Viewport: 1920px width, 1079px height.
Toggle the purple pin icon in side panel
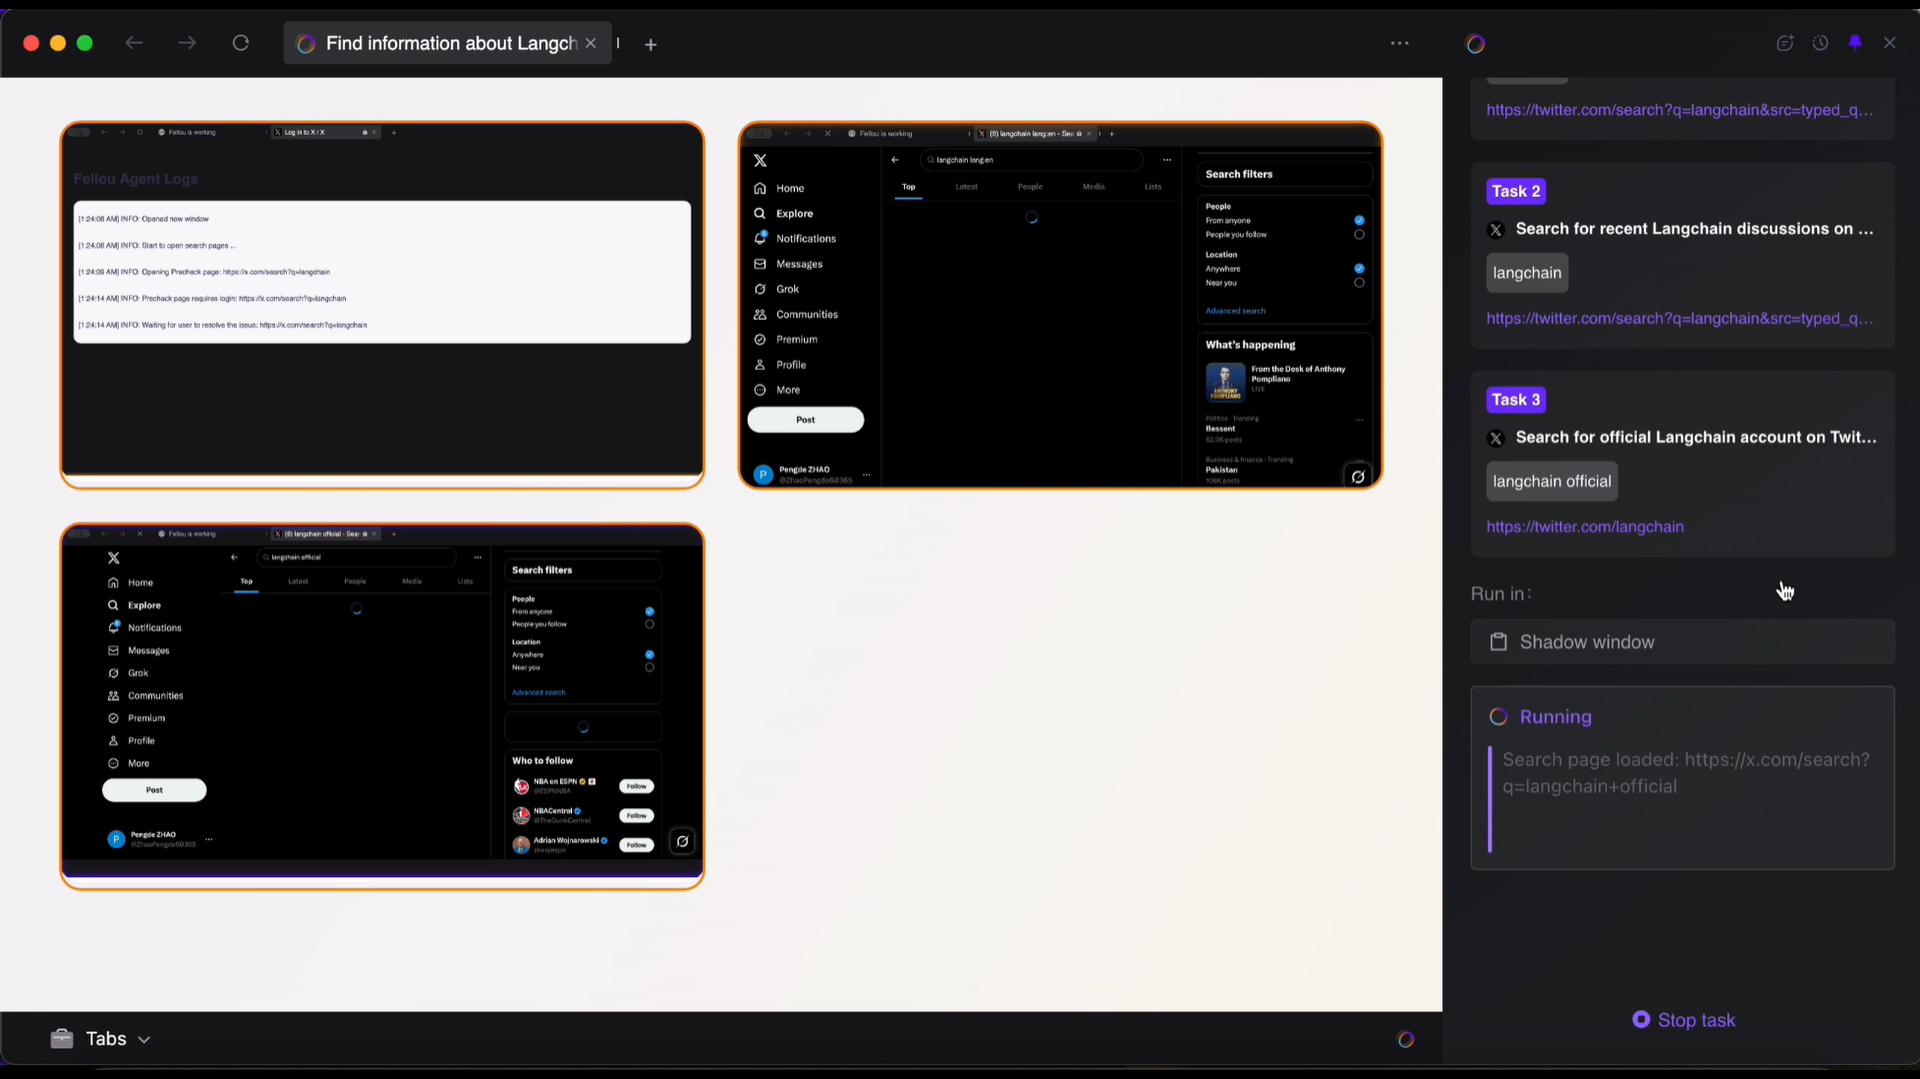click(x=1856, y=43)
